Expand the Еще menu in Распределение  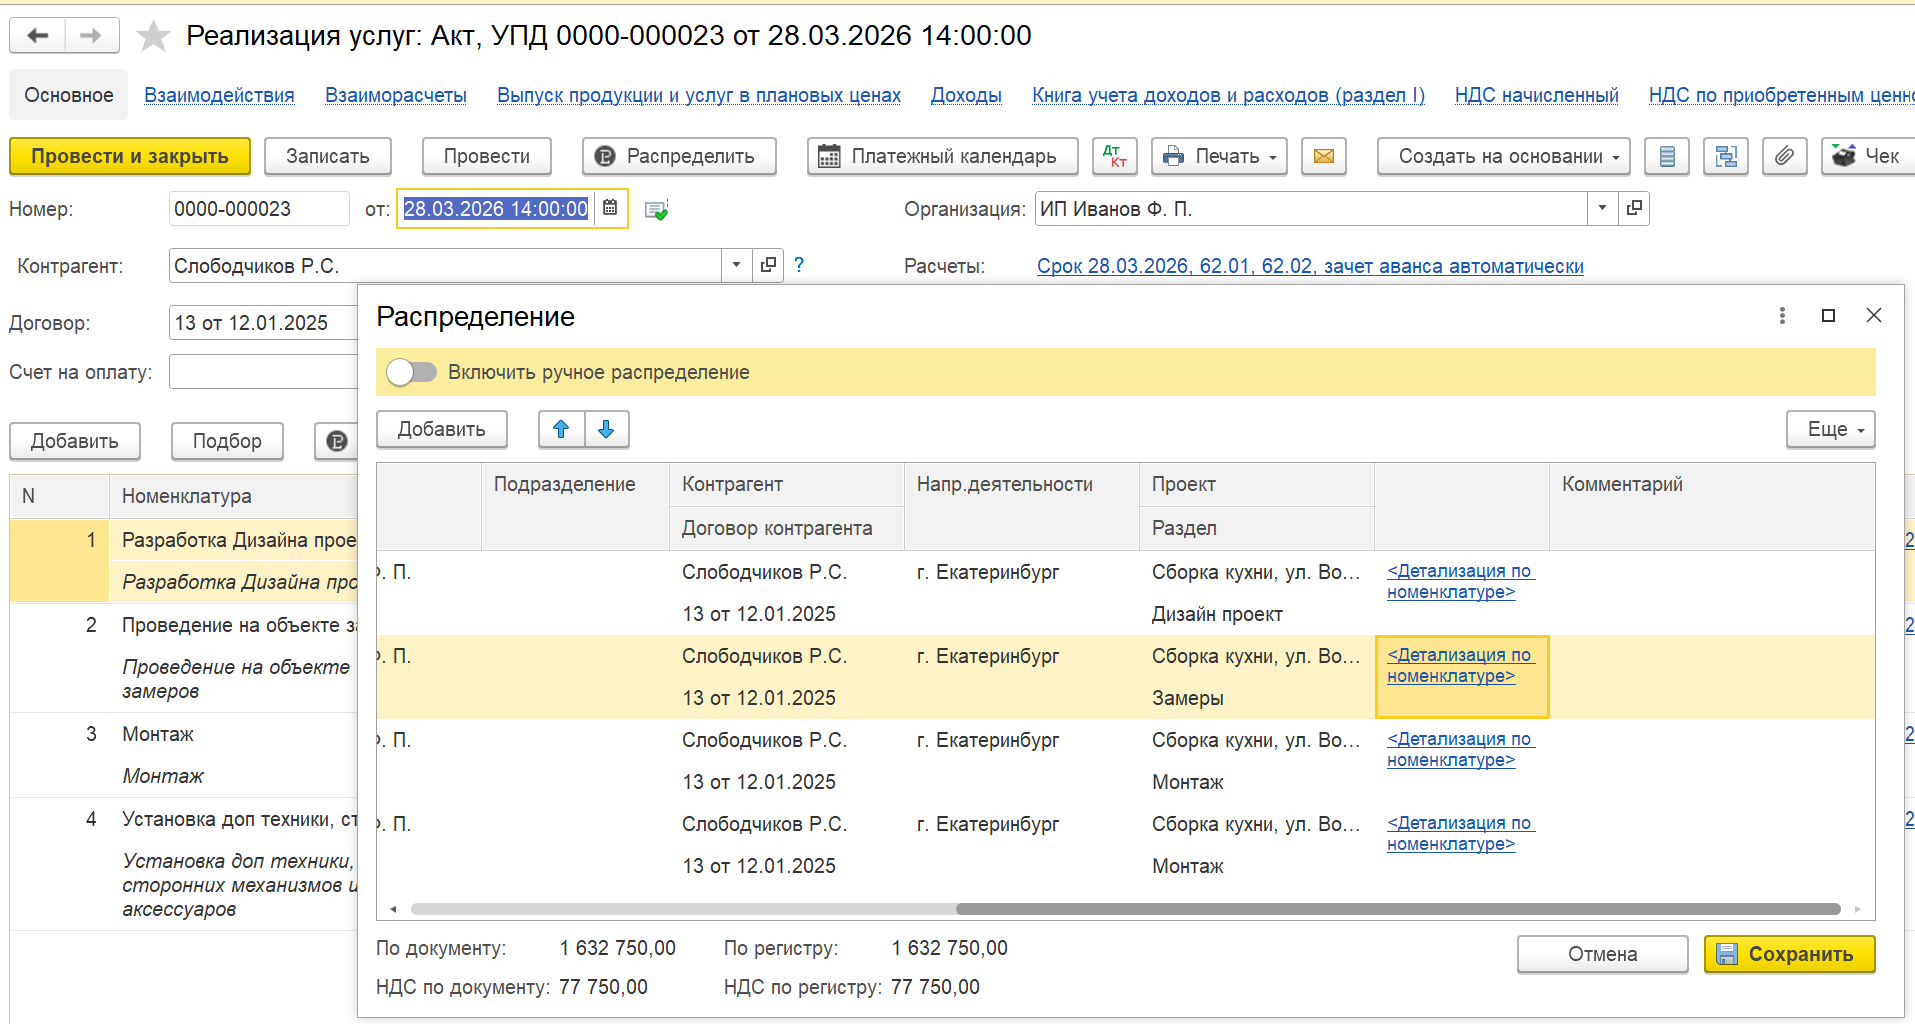point(1830,429)
